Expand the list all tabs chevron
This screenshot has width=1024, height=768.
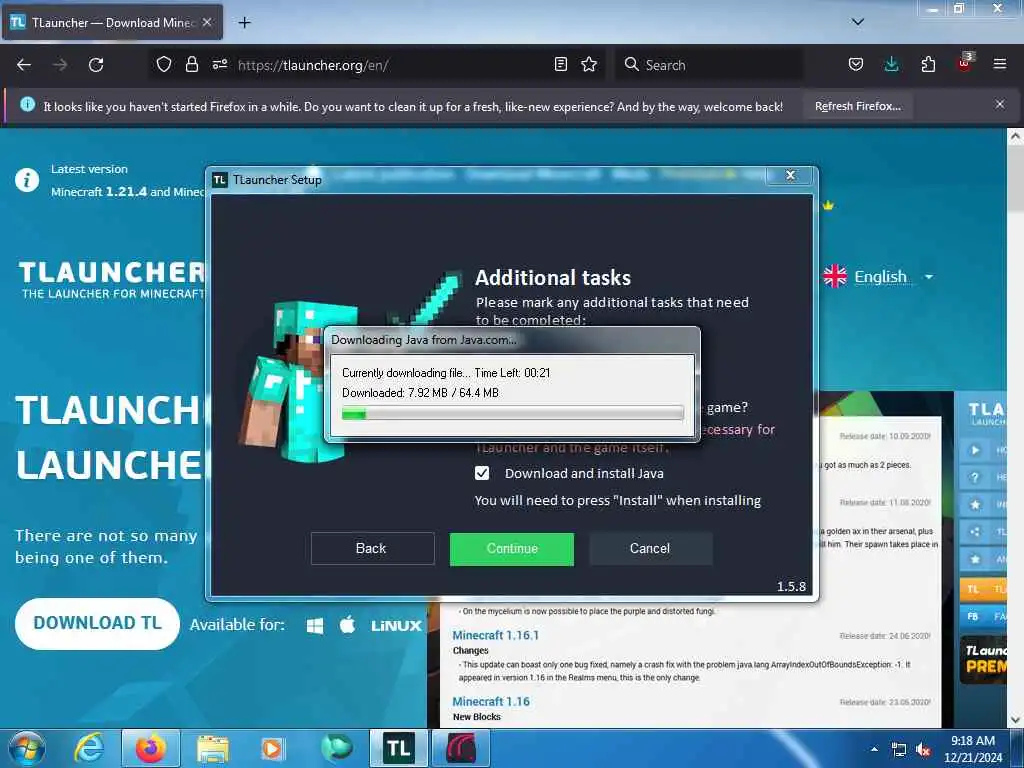pos(857,22)
